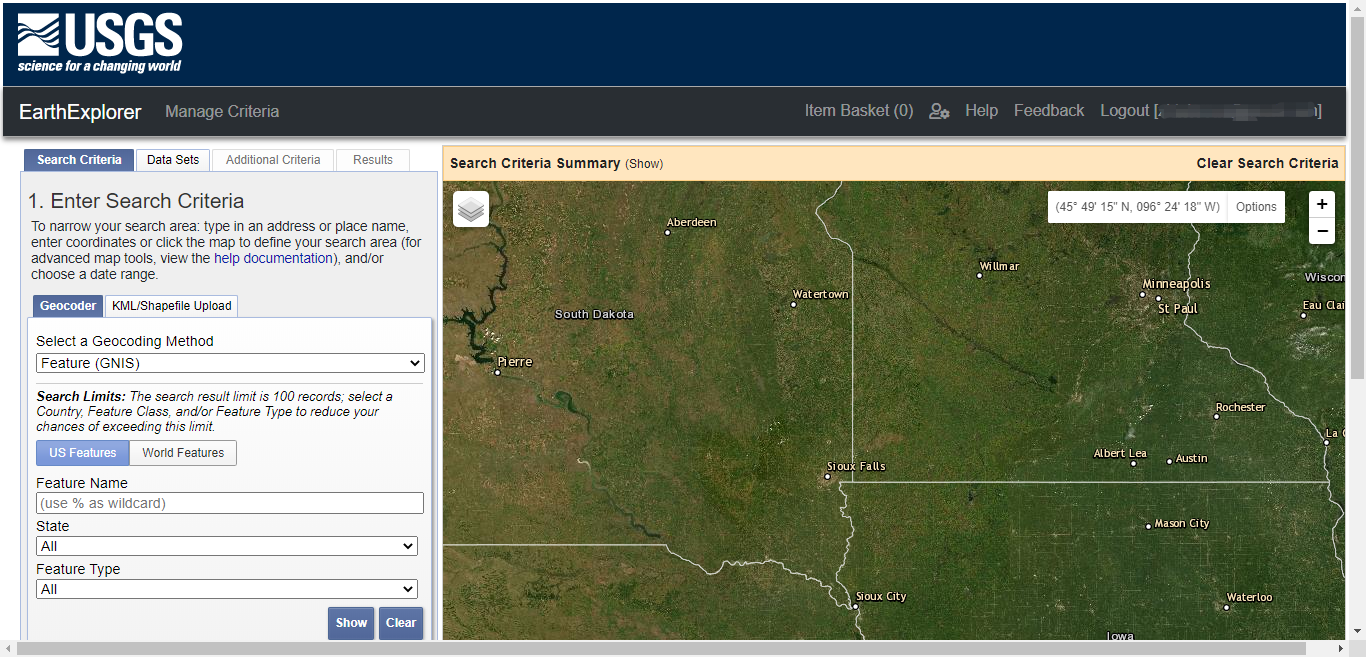Show the Search Criteria Summary
1366x657 pixels.
click(644, 164)
